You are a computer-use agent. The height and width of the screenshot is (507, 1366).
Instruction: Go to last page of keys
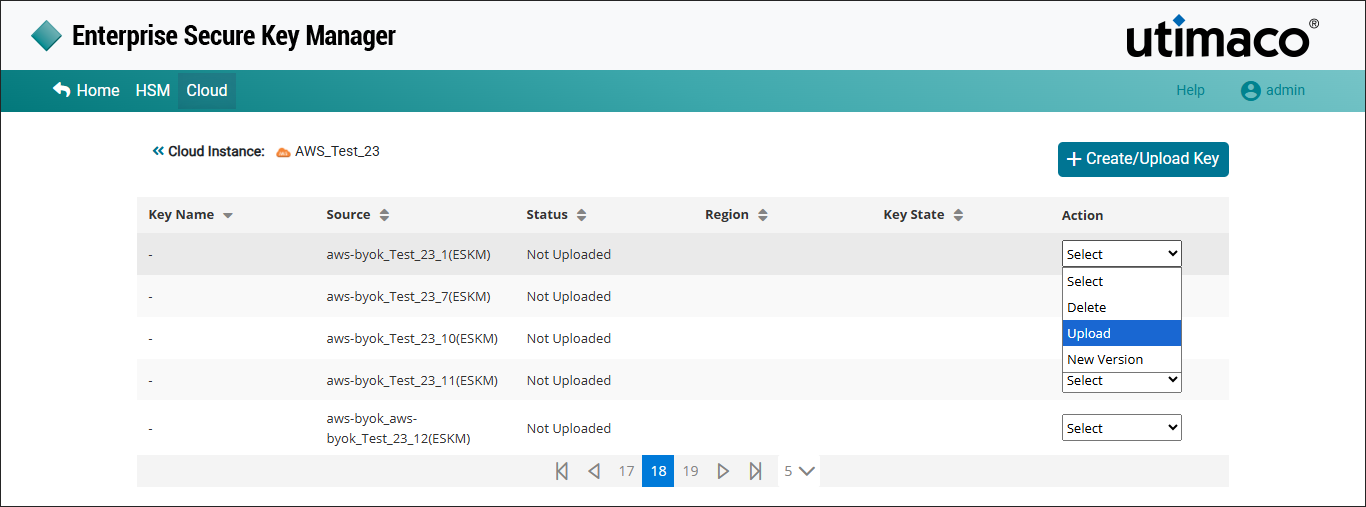click(755, 471)
